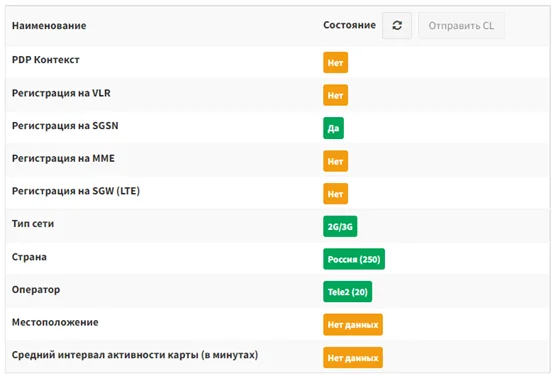The width and height of the screenshot is (553, 376).
Task: Click the Состояние column header
Action: 350,25
